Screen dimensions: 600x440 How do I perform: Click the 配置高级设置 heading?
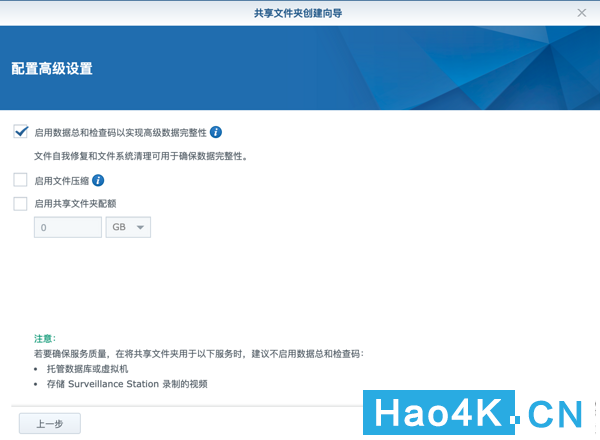coord(52,69)
